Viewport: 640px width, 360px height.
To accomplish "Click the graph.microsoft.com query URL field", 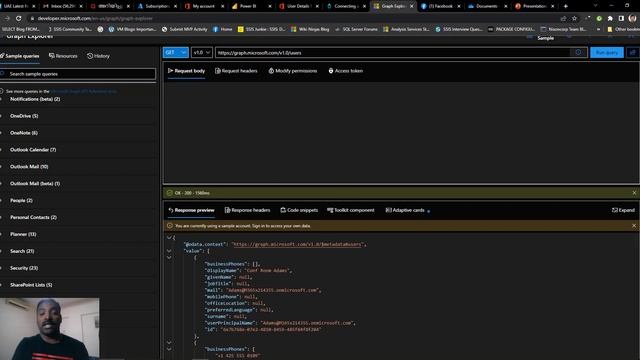I will pos(392,53).
